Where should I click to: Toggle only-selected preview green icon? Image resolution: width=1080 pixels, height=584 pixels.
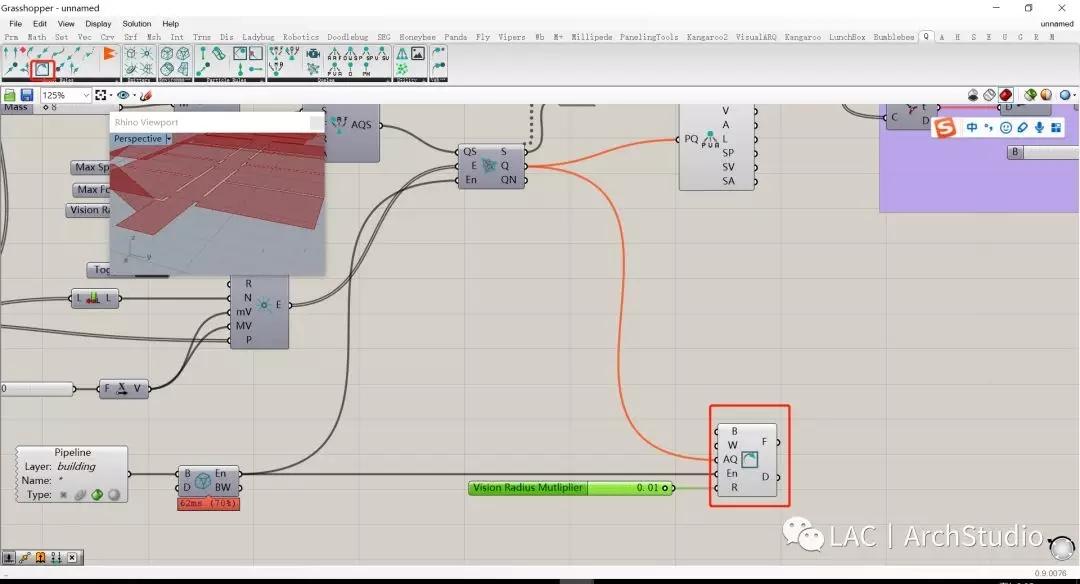pyautogui.click(x=1030, y=95)
